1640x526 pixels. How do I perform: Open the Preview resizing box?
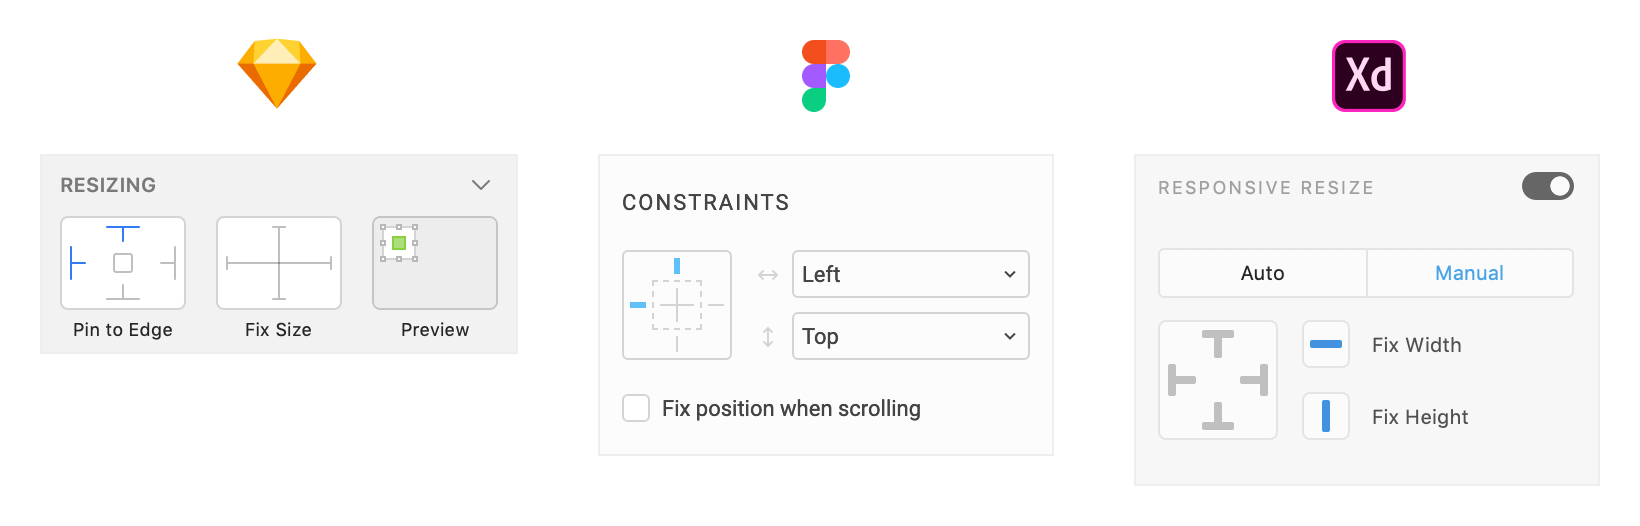(x=435, y=263)
